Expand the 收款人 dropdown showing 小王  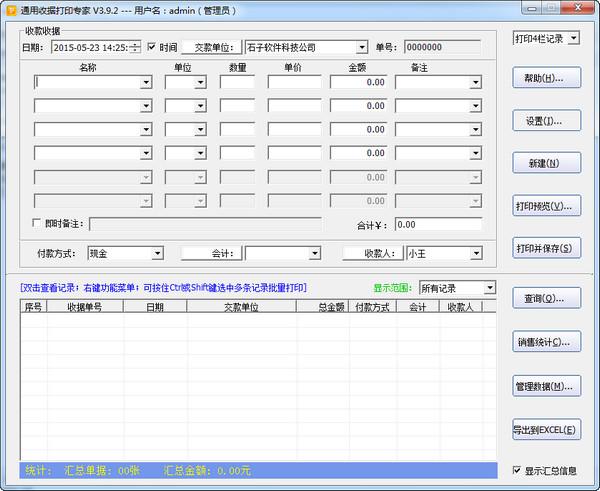473,253
